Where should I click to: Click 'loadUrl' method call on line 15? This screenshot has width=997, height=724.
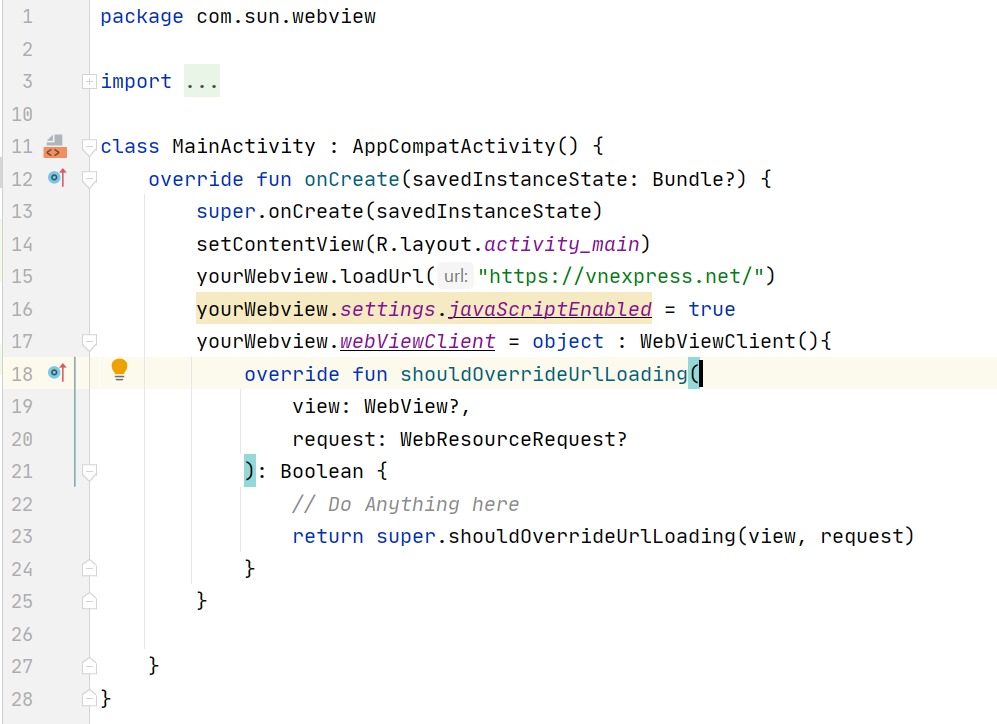(x=382, y=276)
